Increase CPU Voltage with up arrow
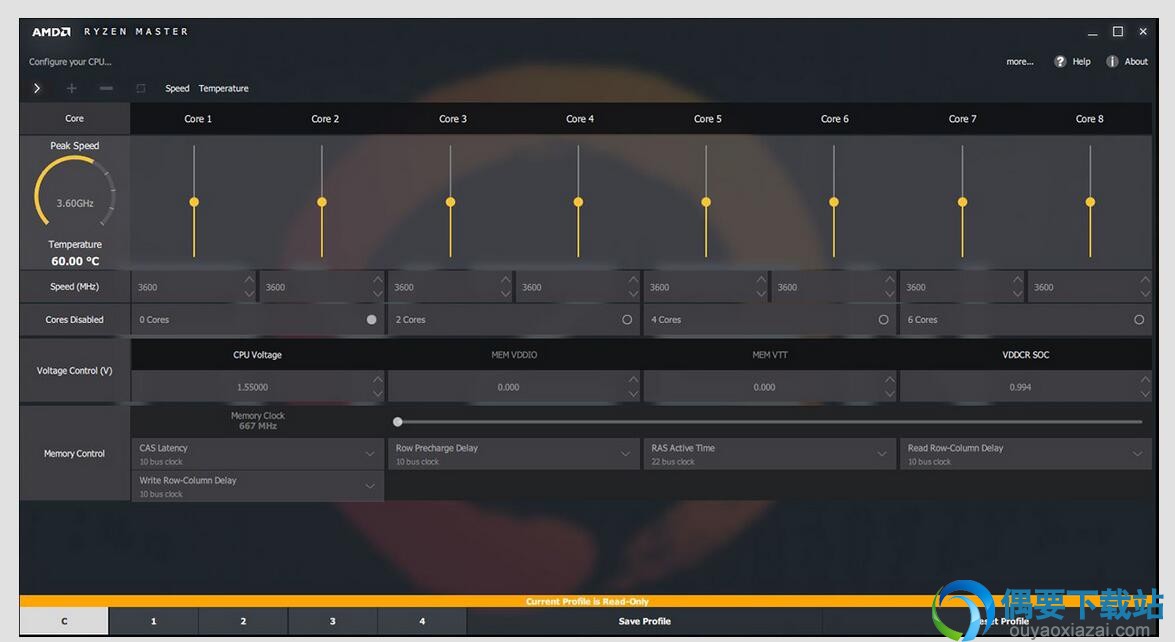Screen dimensions: 1175x642 (378, 380)
